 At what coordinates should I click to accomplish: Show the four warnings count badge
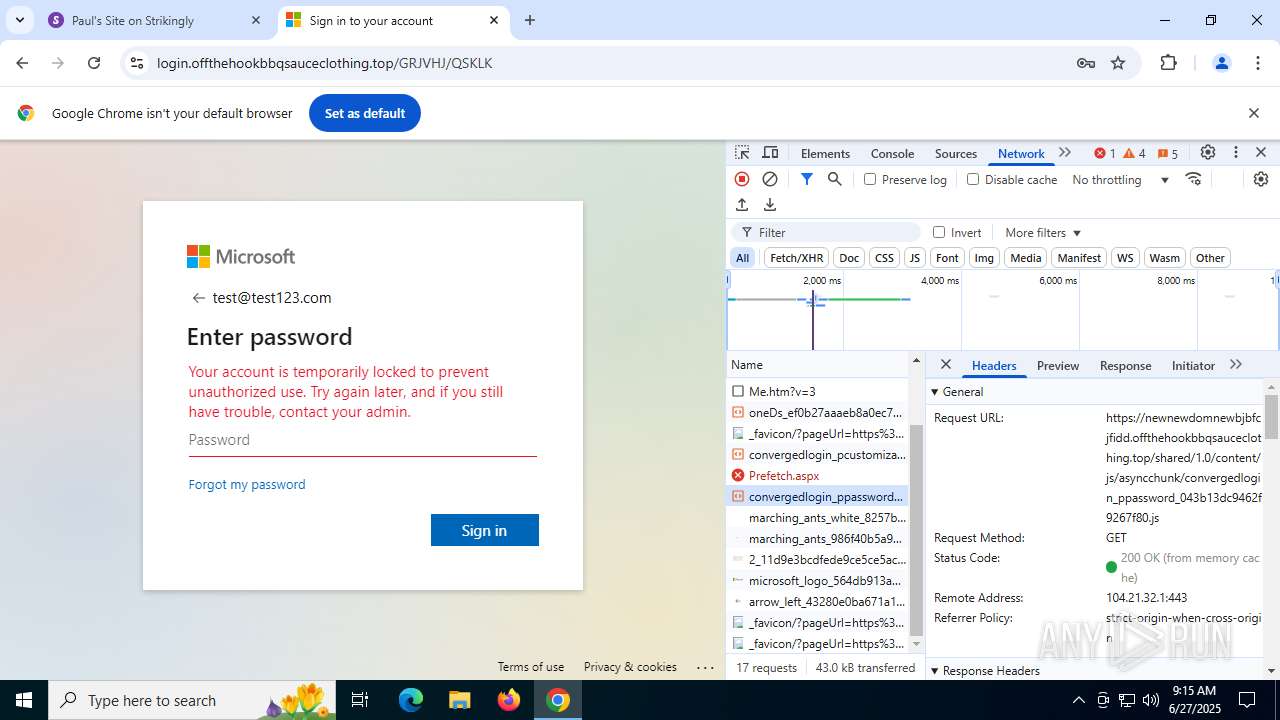pyautogui.click(x=1135, y=153)
